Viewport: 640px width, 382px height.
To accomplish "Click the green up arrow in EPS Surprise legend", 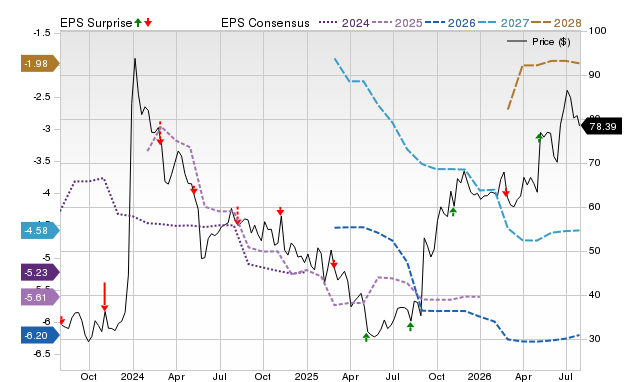I will [x=138, y=22].
